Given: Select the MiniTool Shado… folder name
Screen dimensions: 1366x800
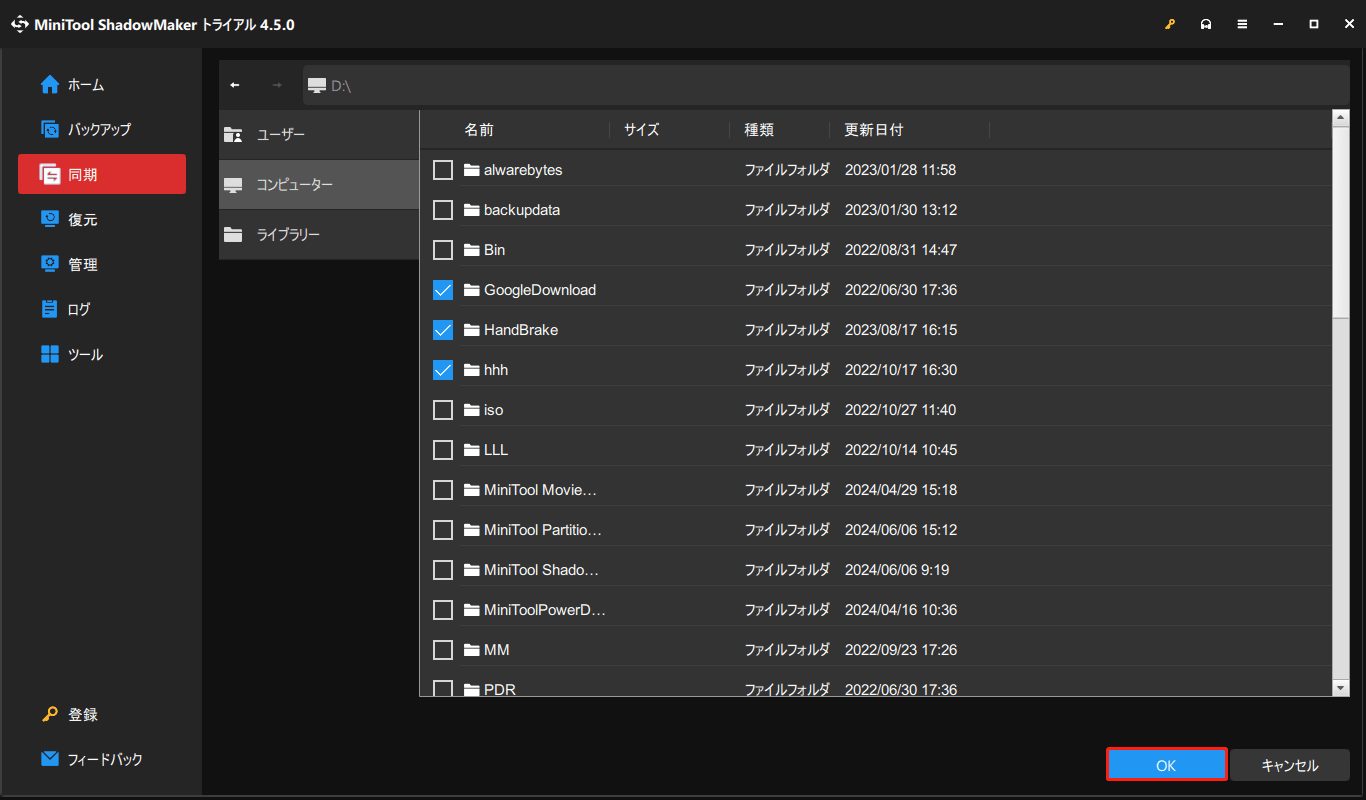Looking at the screenshot, I should pyautogui.click(x=541, y=570).
